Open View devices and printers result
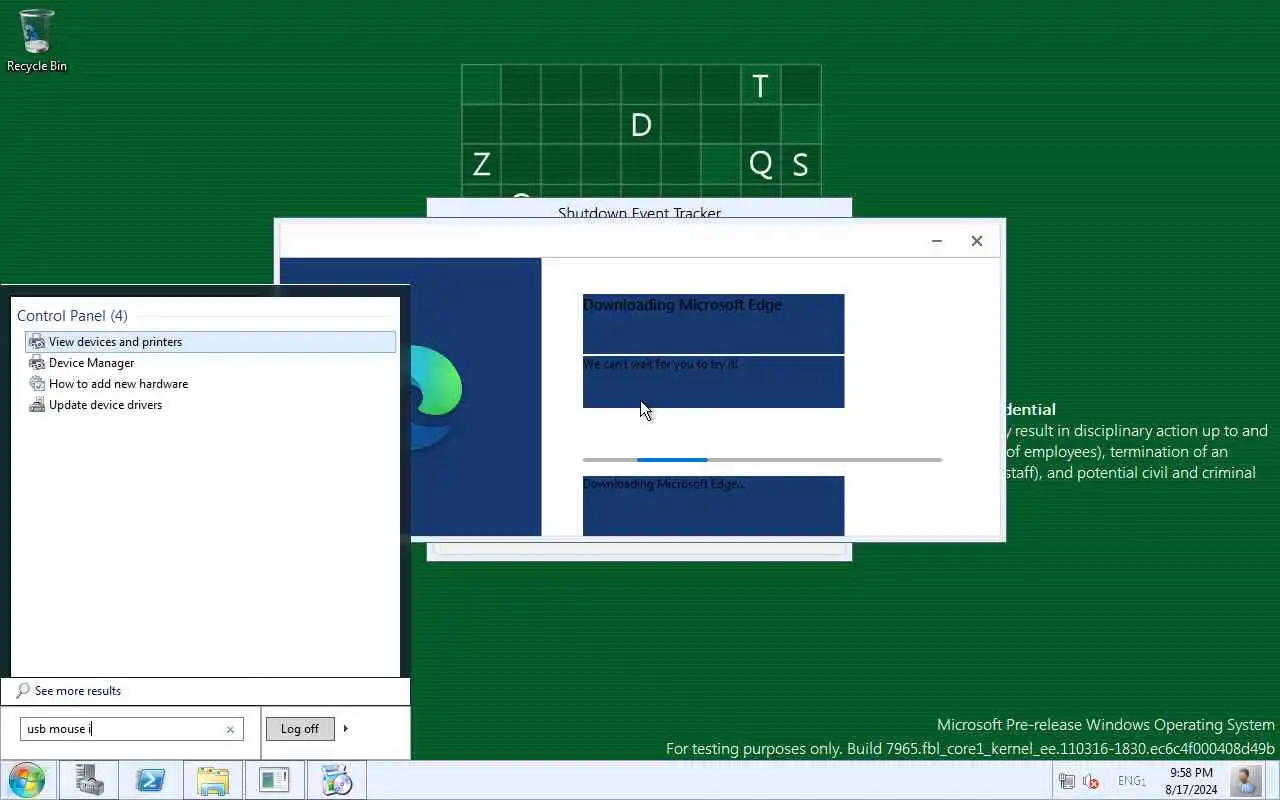Viewport: 1280px width, 800px height. 210,342
